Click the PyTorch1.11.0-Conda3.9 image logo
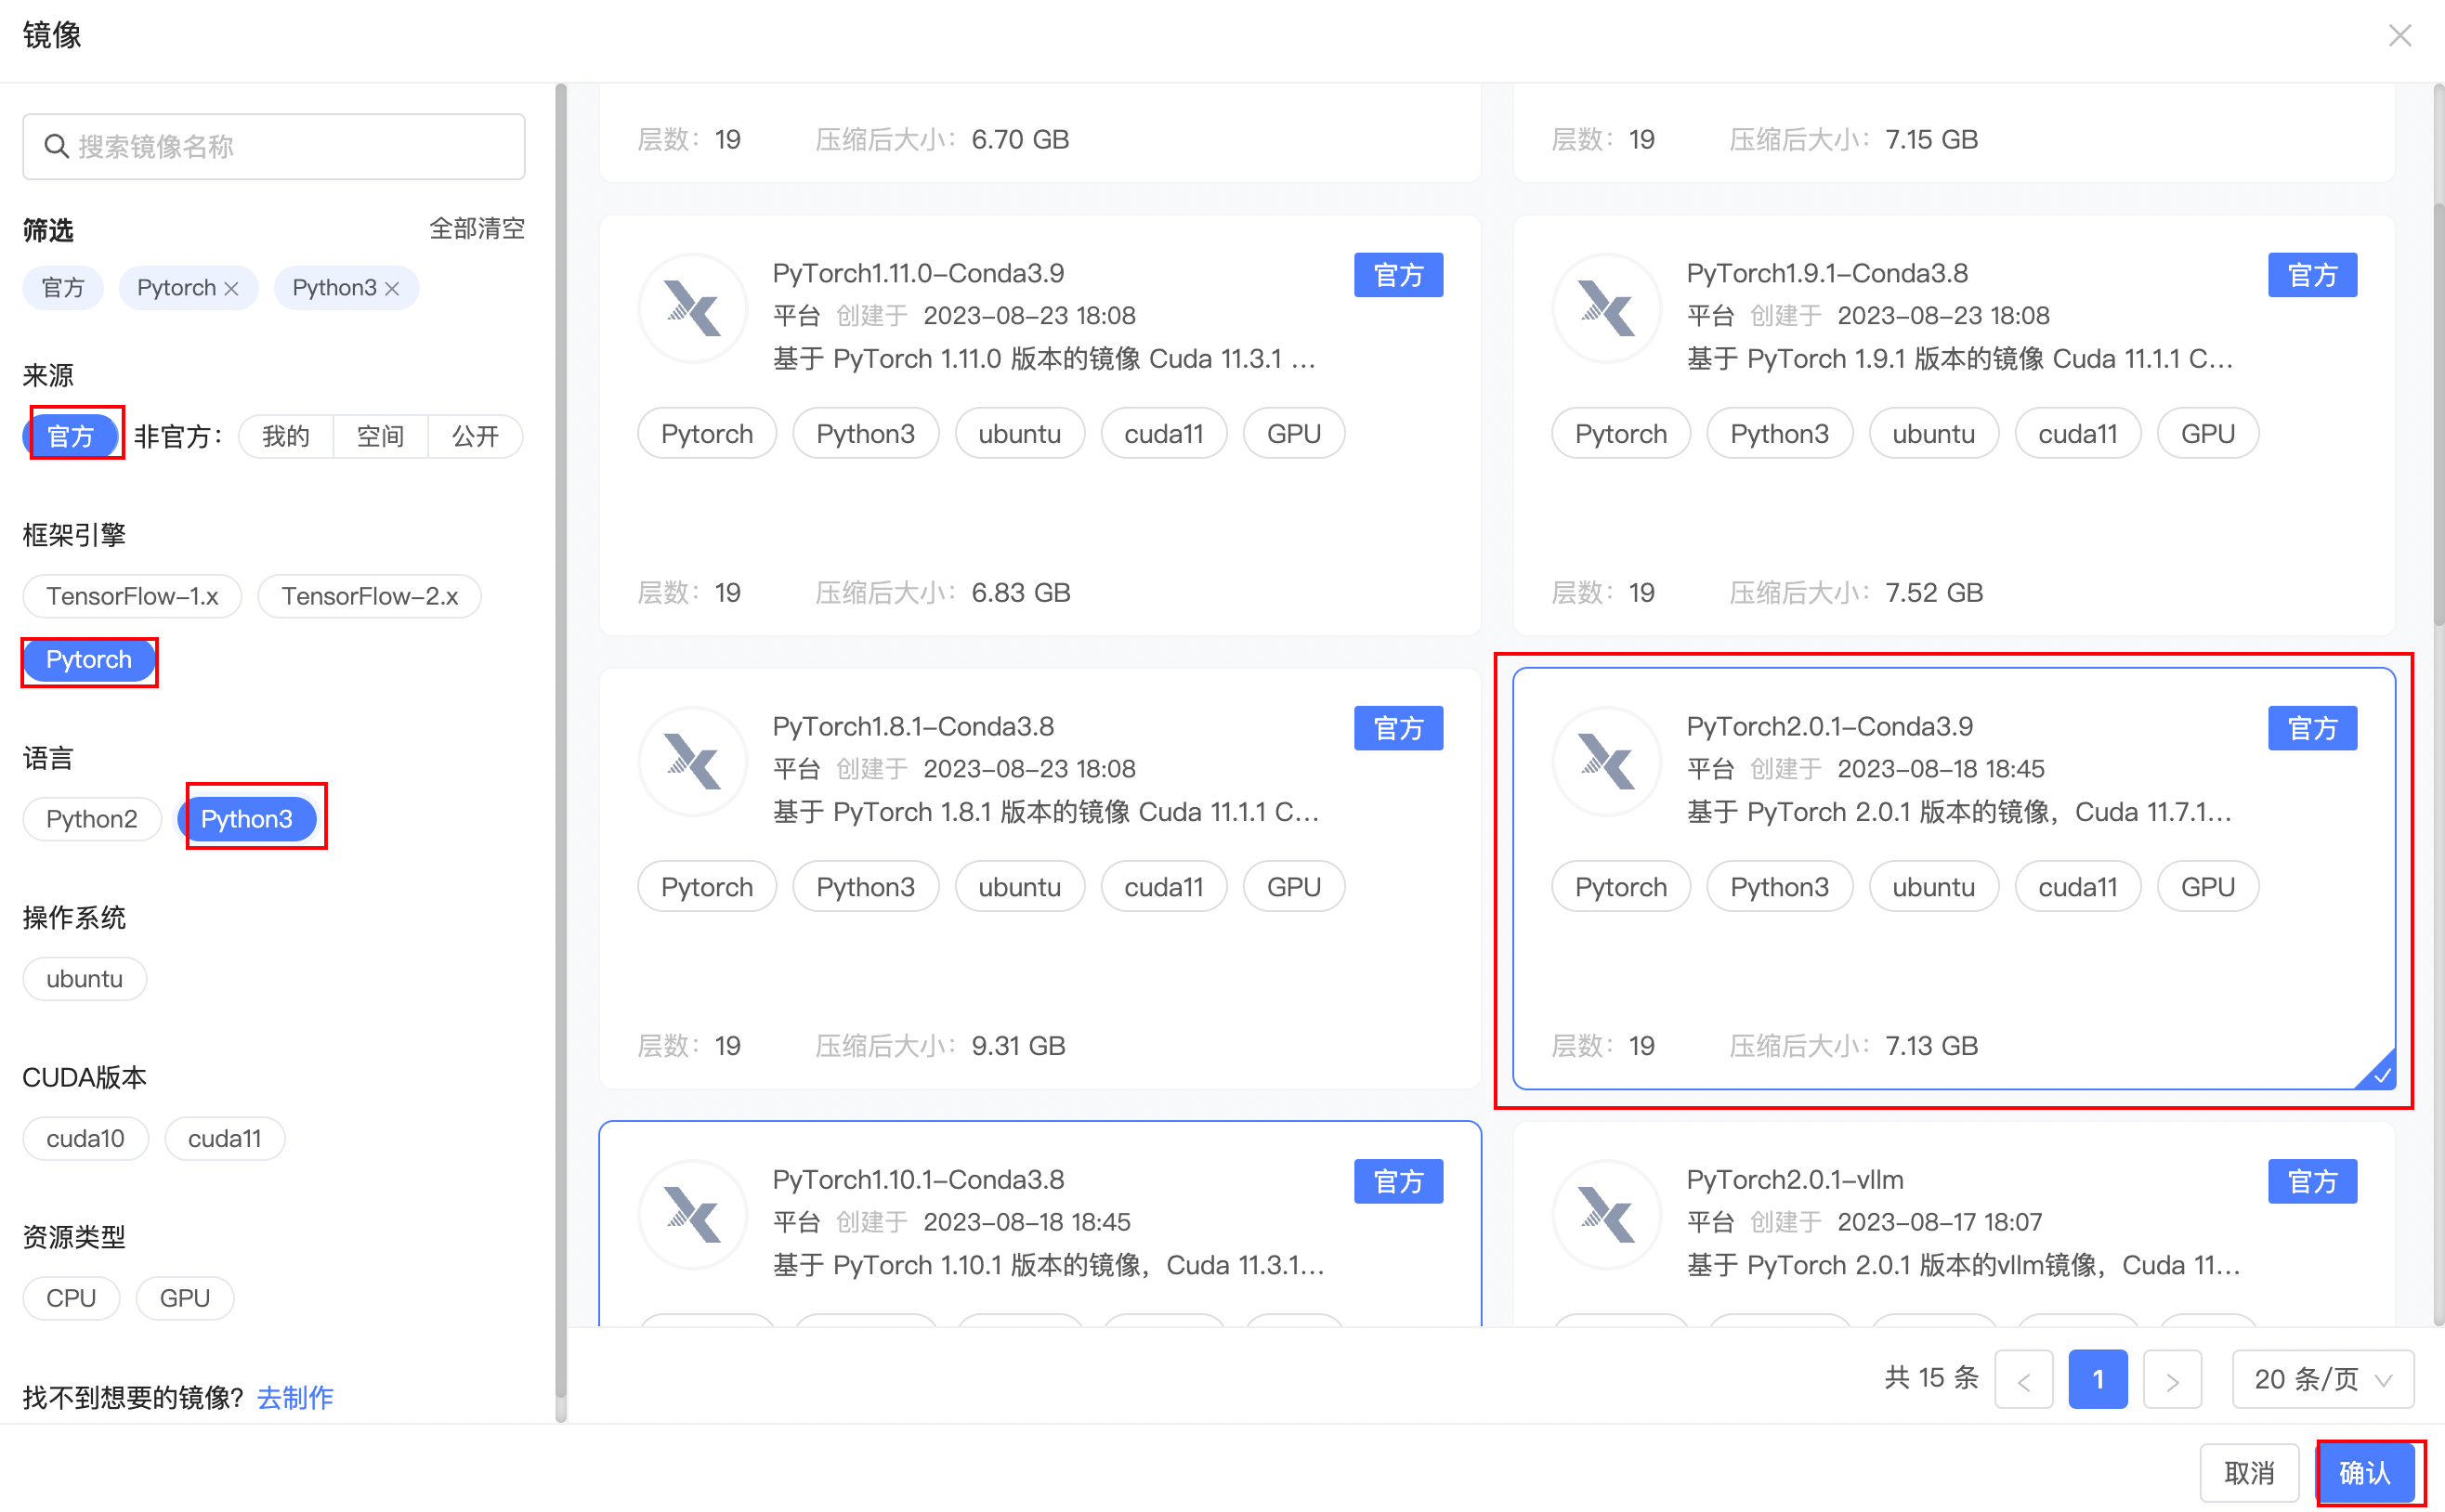Screen dimensions: 2445x1512 [692, 308]
